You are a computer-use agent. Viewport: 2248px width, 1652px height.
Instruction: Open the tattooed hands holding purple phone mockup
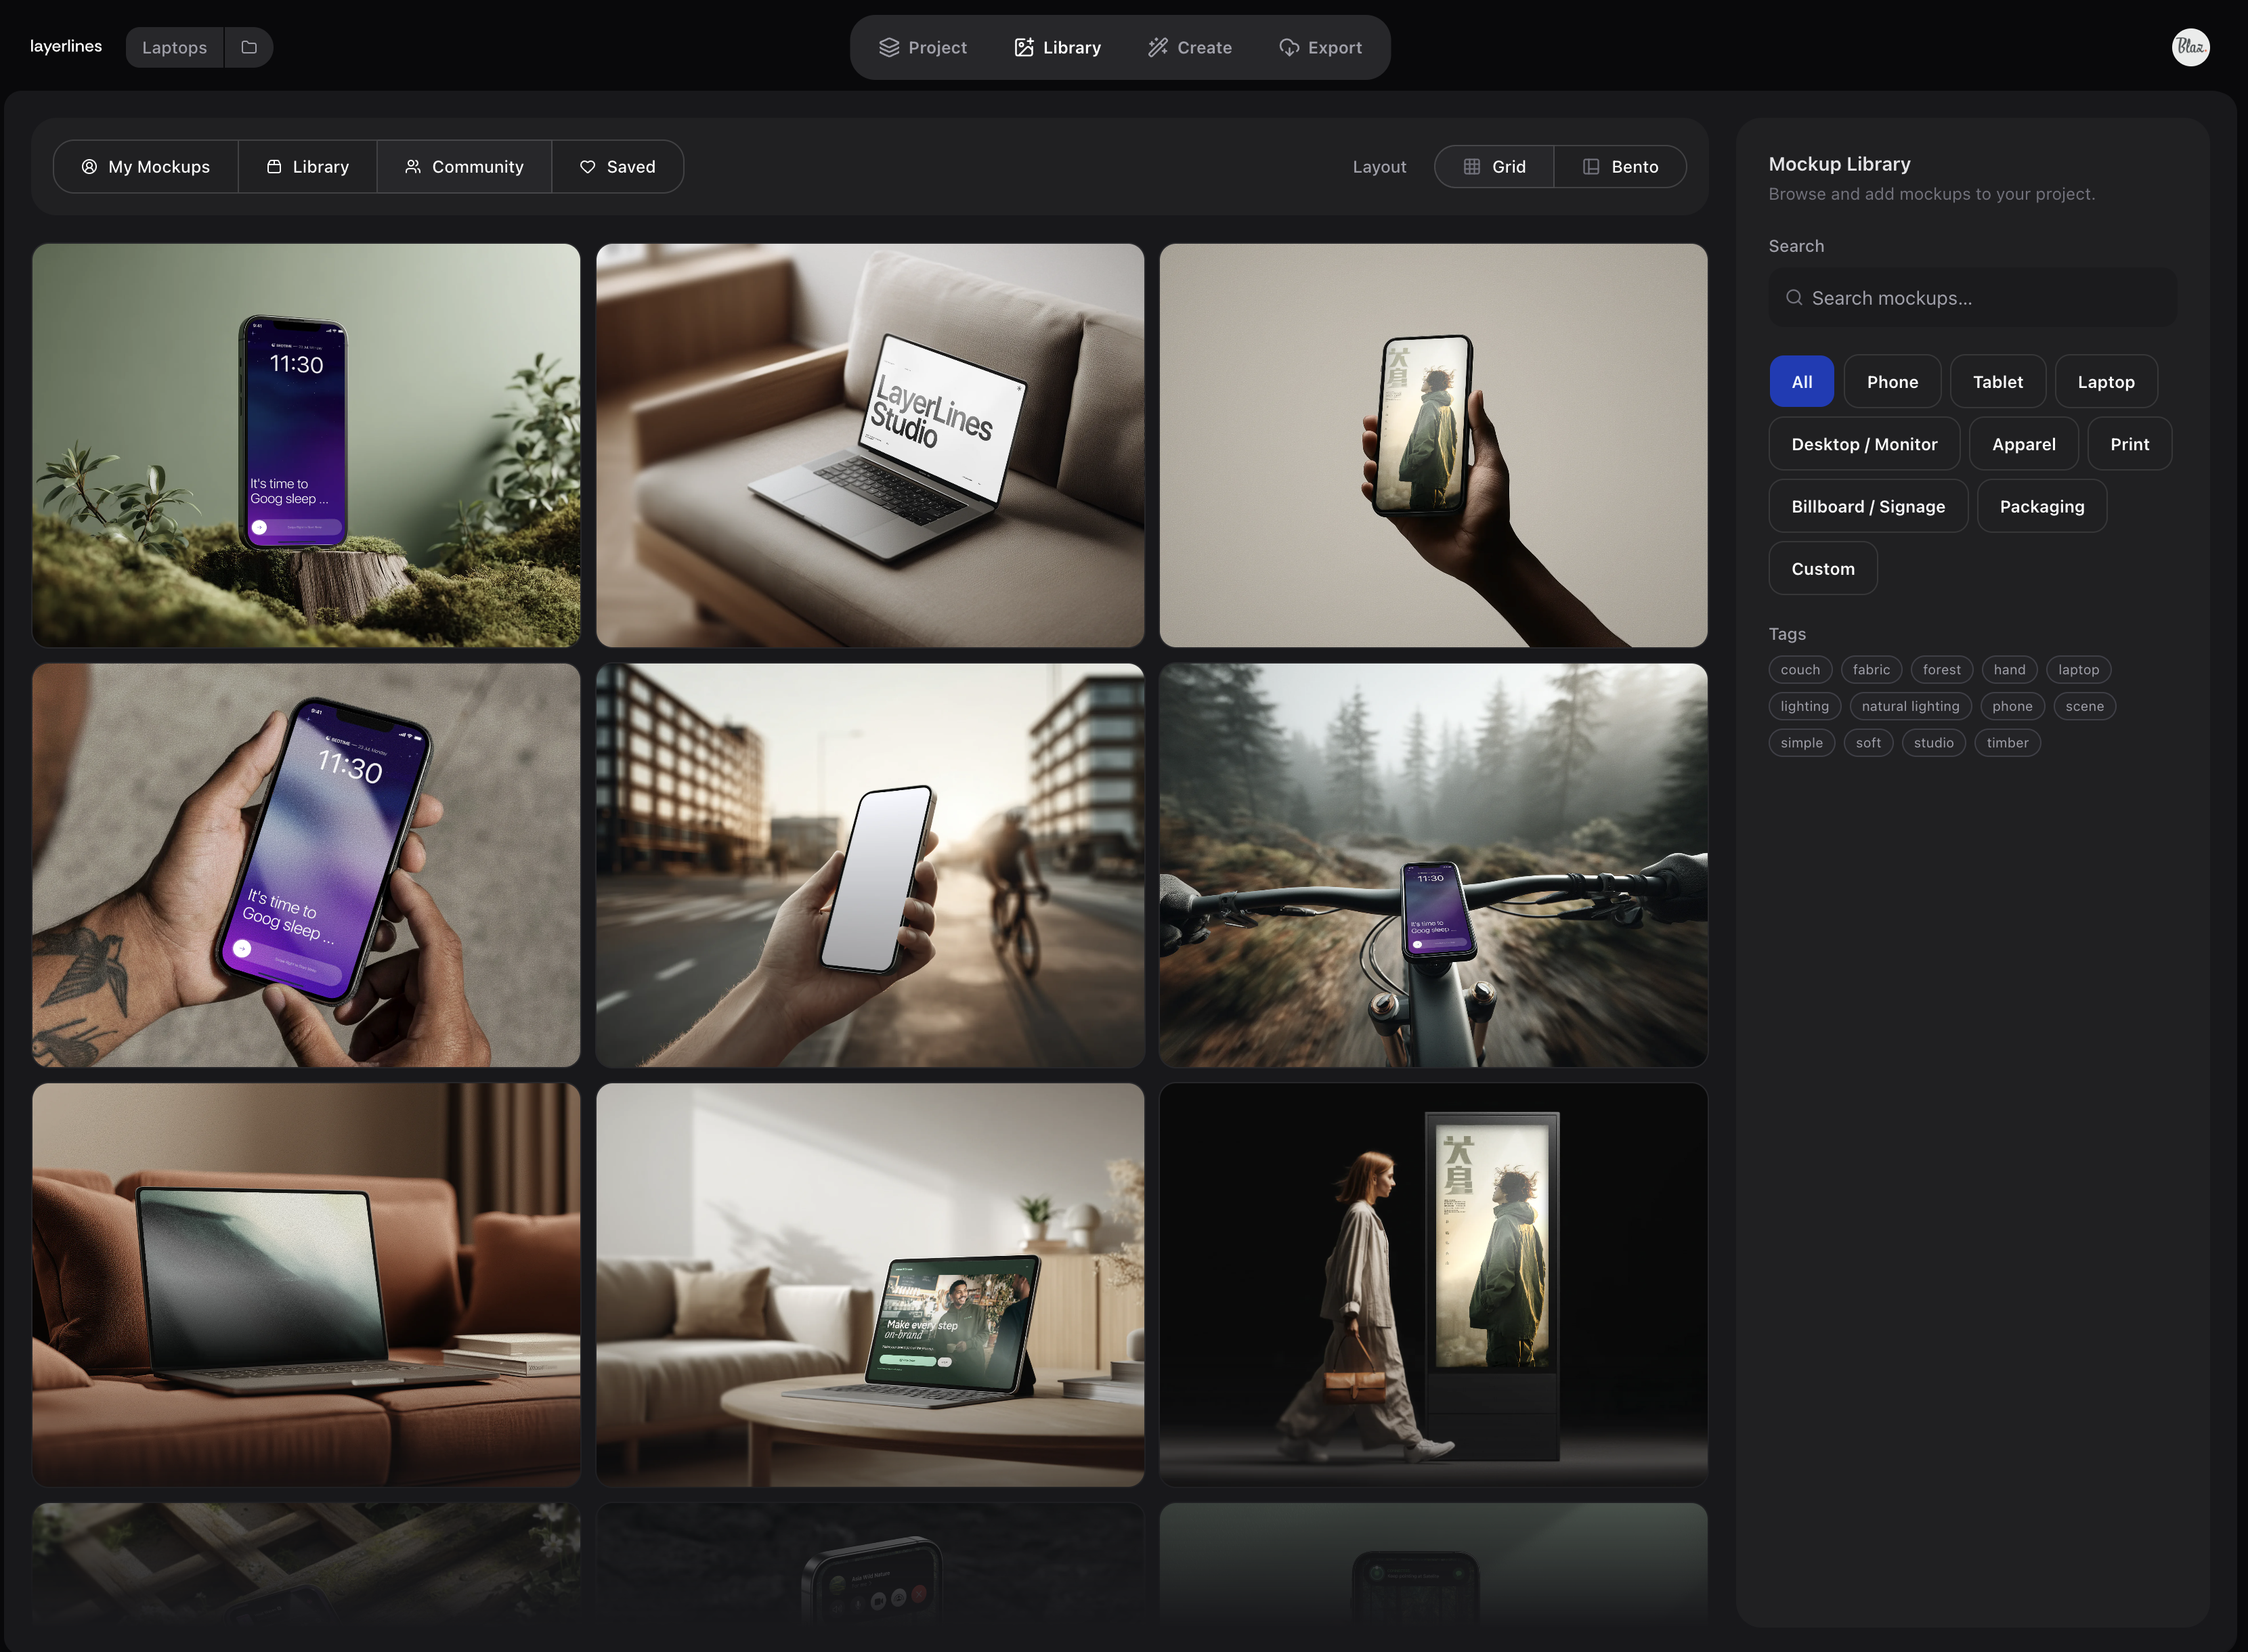pyautogui.click(x=306, y=865)
